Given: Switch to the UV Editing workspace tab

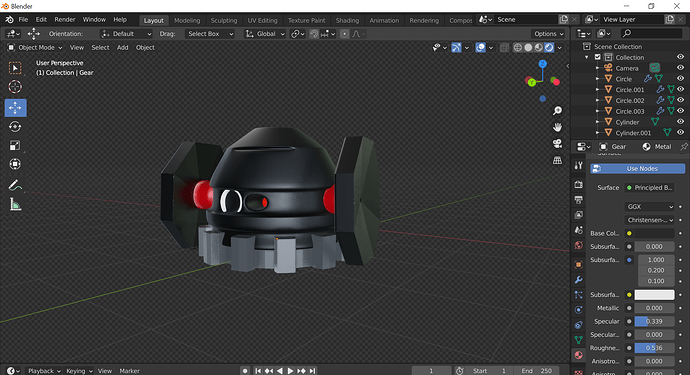Looking at the screenshot, I should coord(262,20).
